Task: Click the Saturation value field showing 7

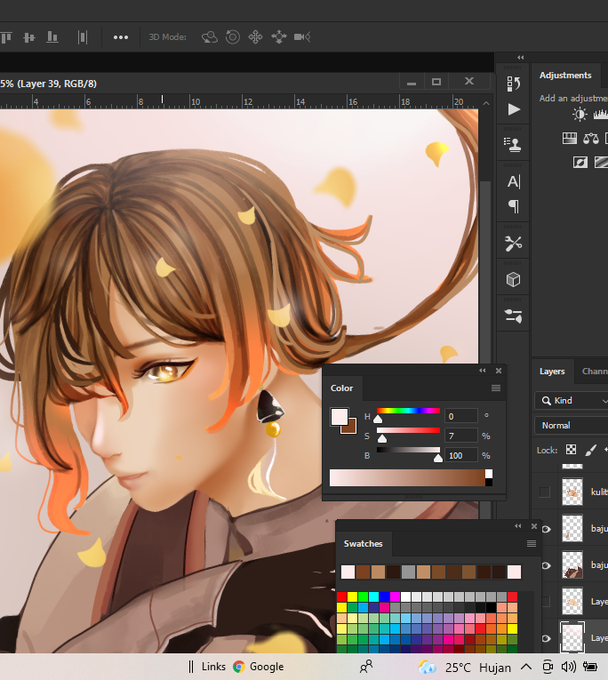Action: click(x=461, y=436)
